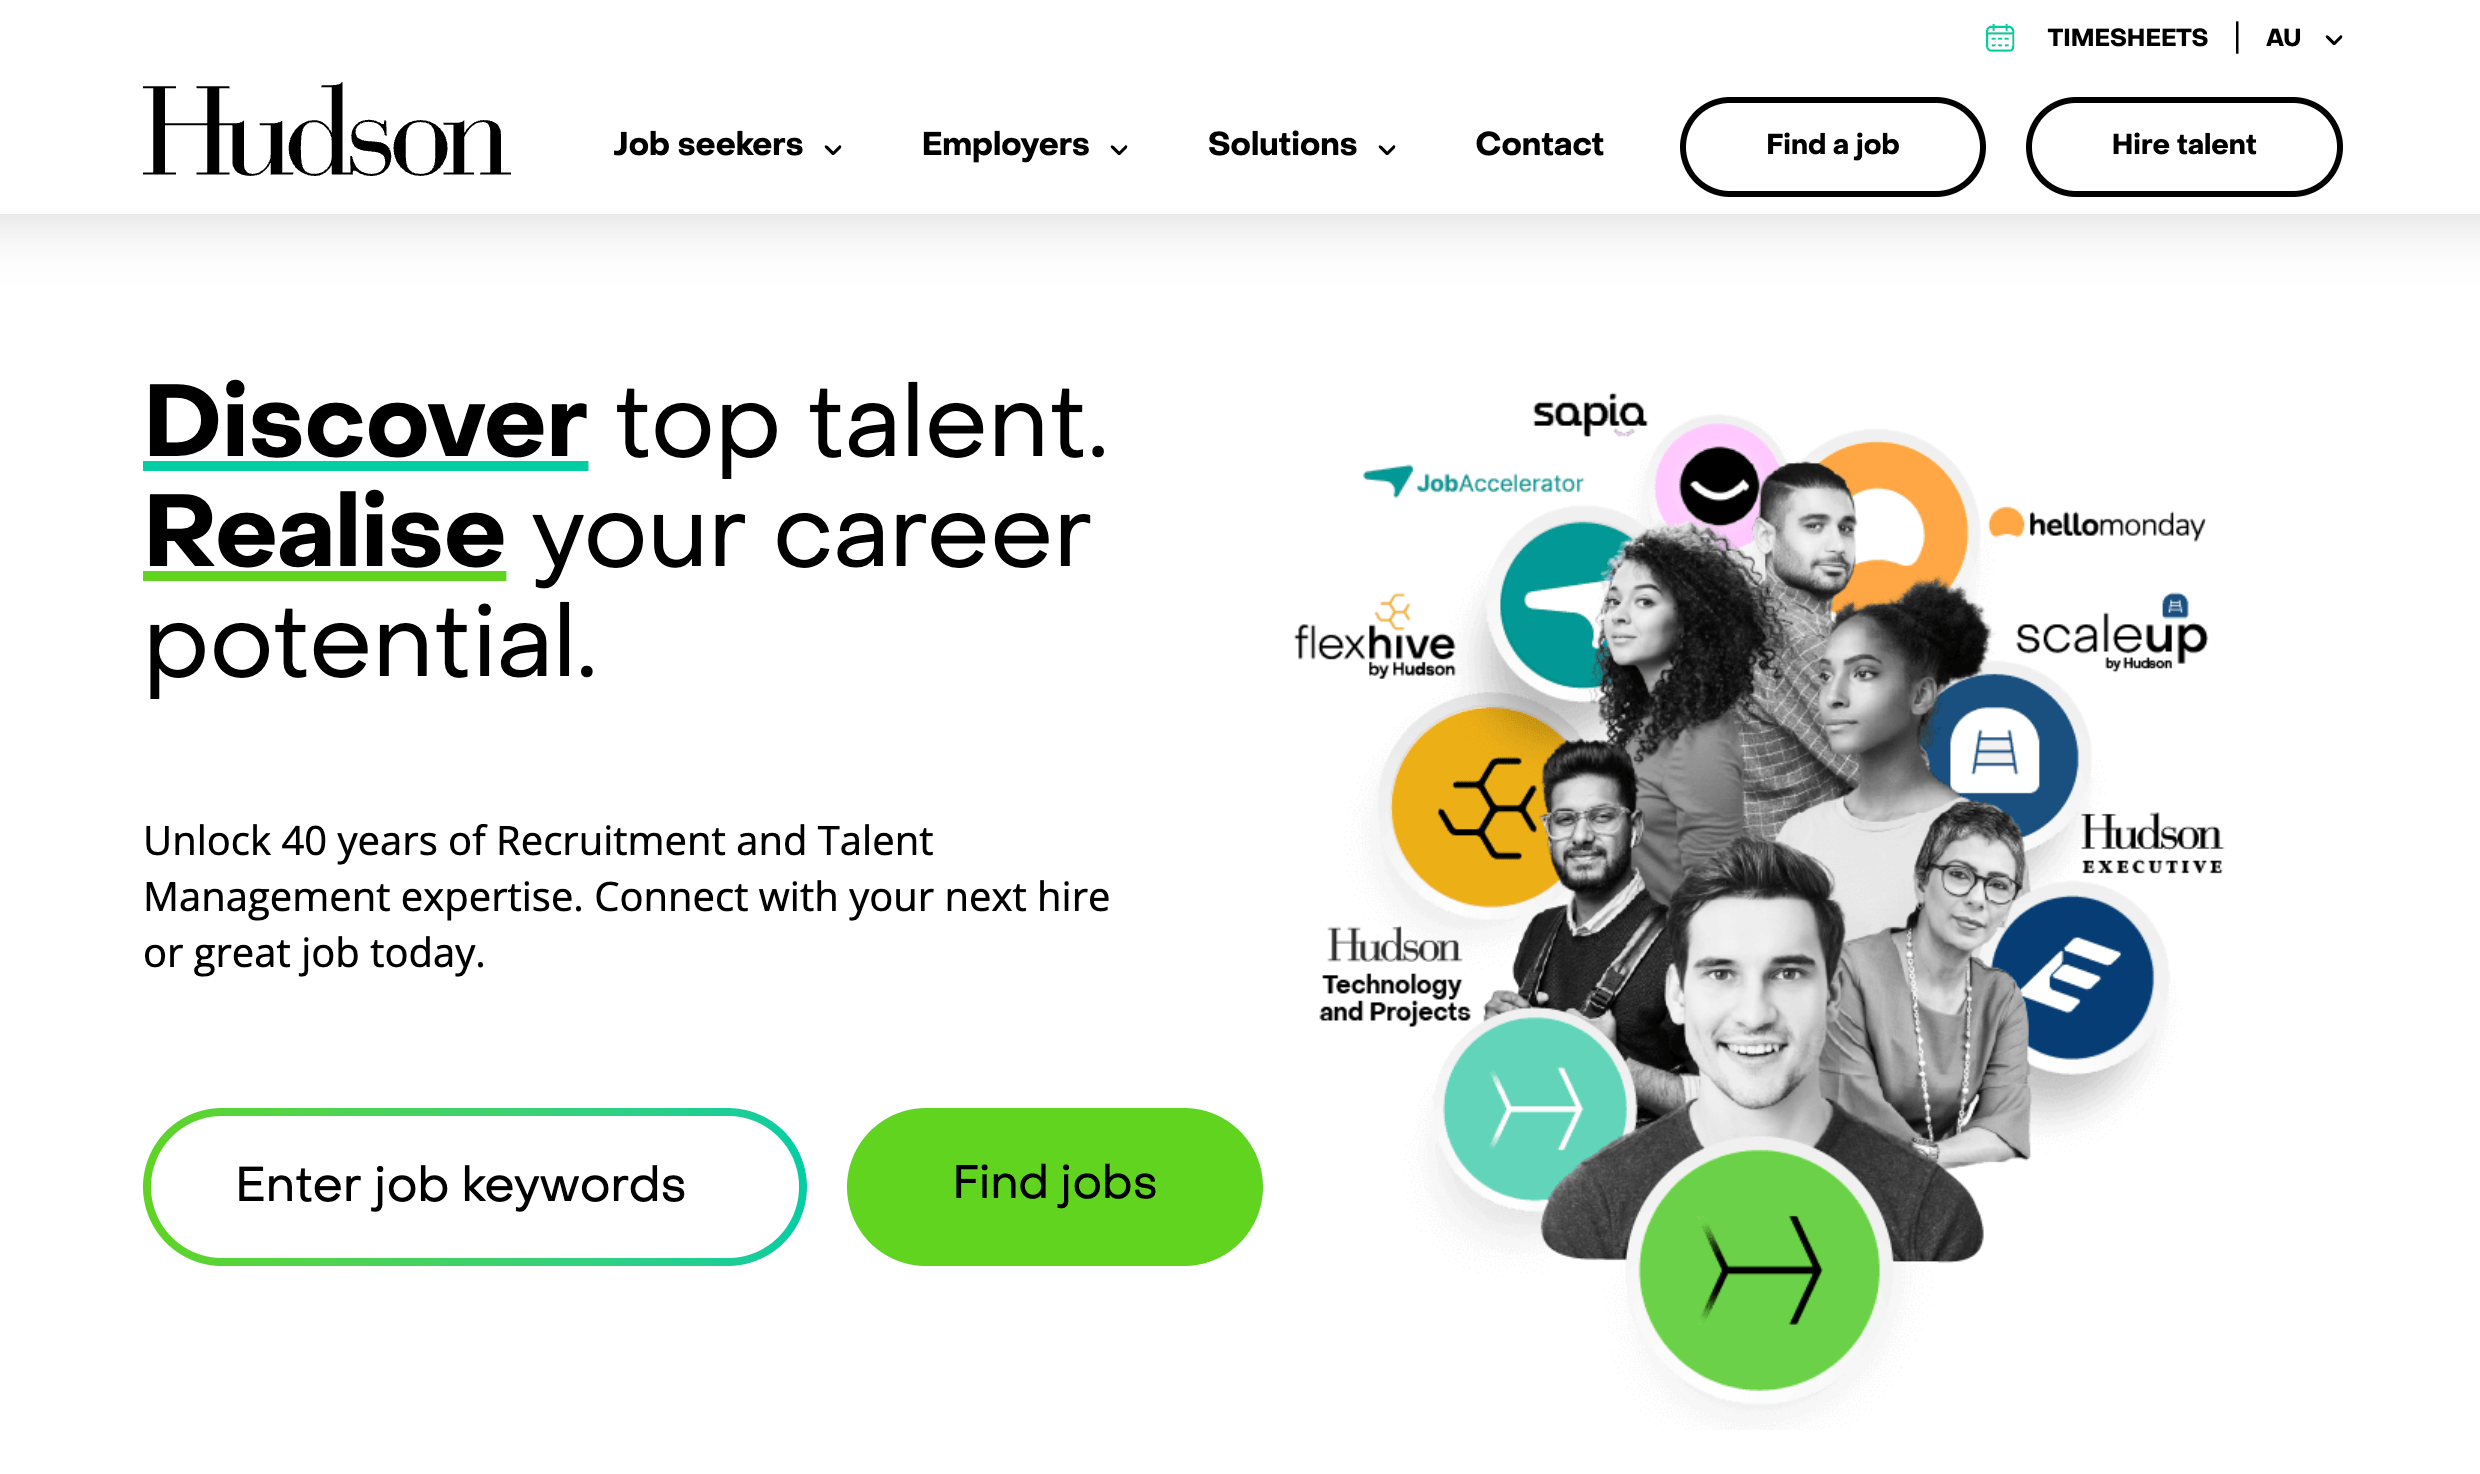Click the green Find jobs button
The image size is (2480, 1474).
[x=1054, y=1185]
